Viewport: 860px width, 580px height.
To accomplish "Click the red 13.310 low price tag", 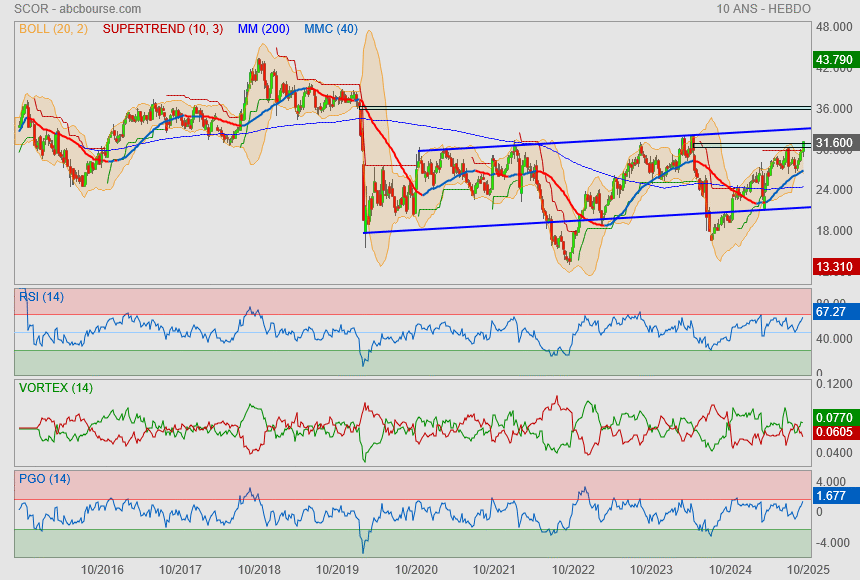I will click(x=833, y=267).
